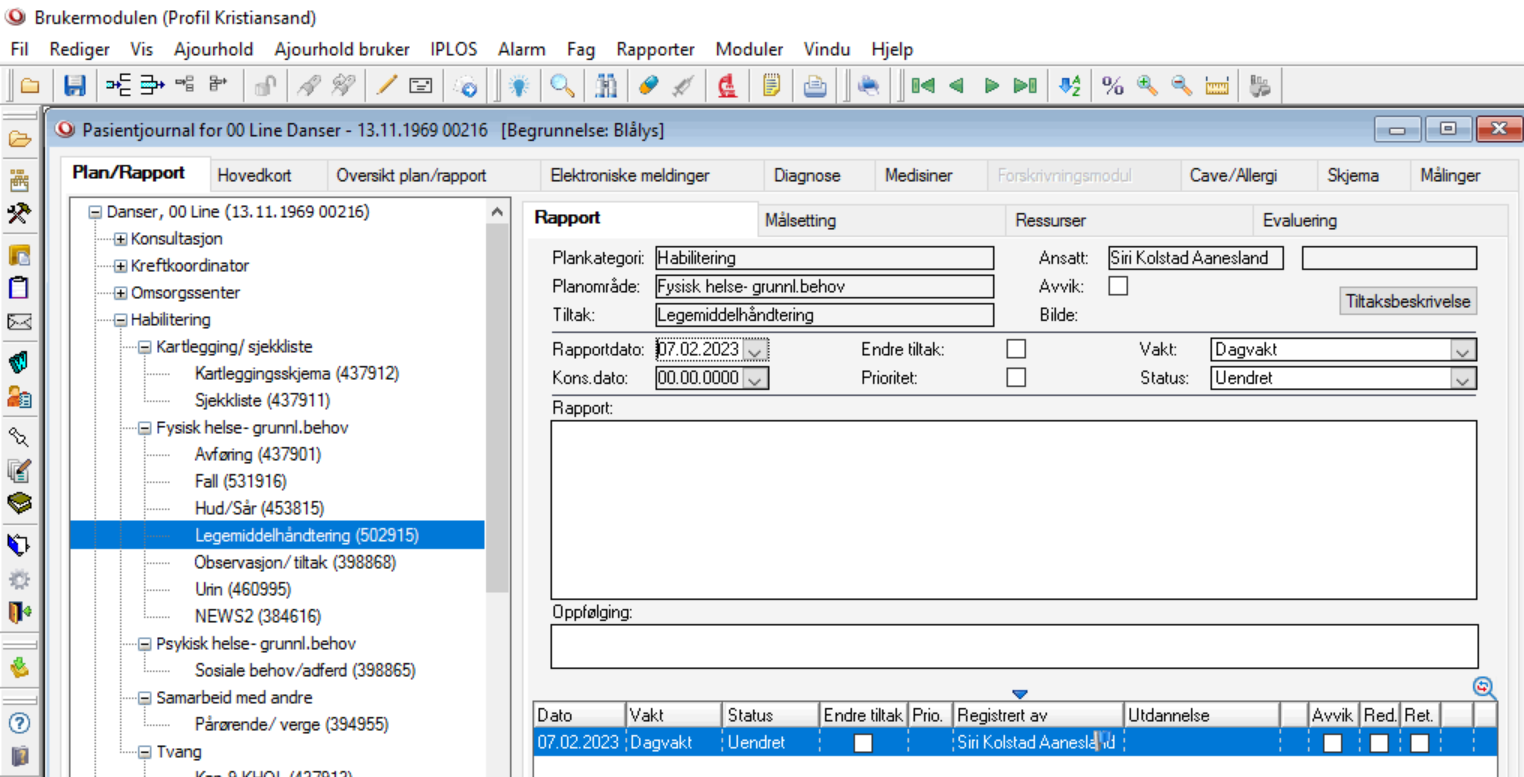Click the hammer and wrench sidebar icon

click(19, 213)
